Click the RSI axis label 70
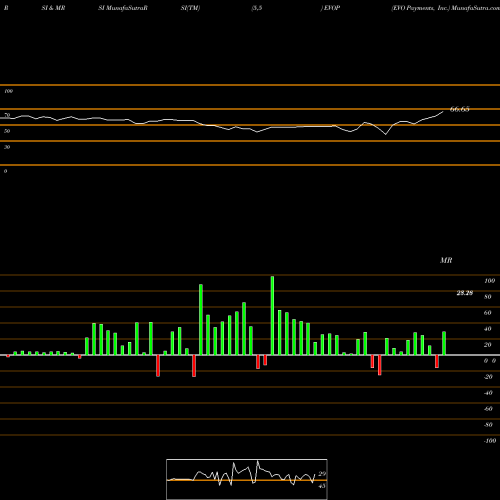The width and height of the screenshot is (500, 500). point(7,115)
